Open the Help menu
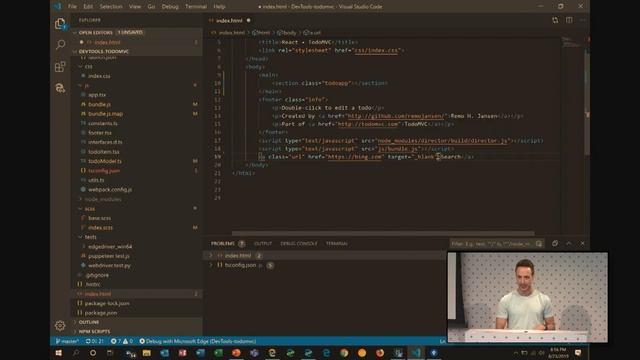The image size is (640, 360). tap(219, 7)
